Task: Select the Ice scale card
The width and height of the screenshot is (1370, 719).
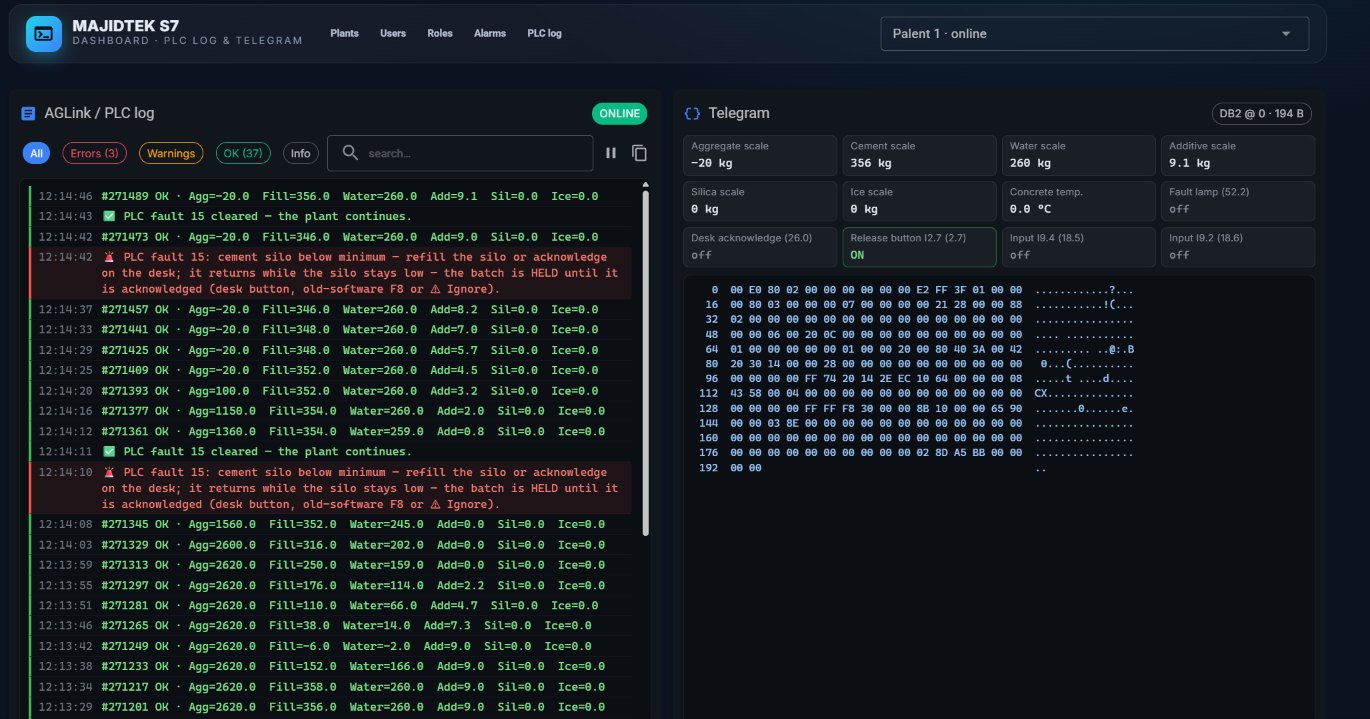Action: 920,201
